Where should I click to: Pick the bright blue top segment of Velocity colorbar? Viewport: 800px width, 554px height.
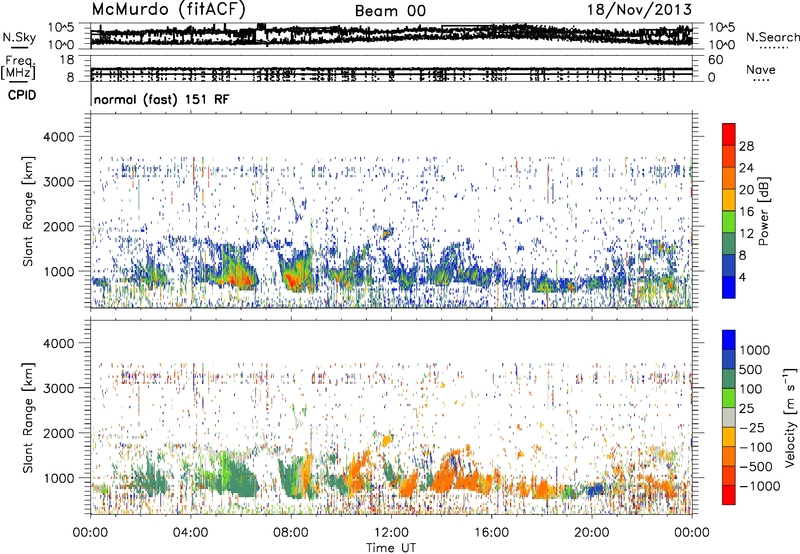point(729,340)
